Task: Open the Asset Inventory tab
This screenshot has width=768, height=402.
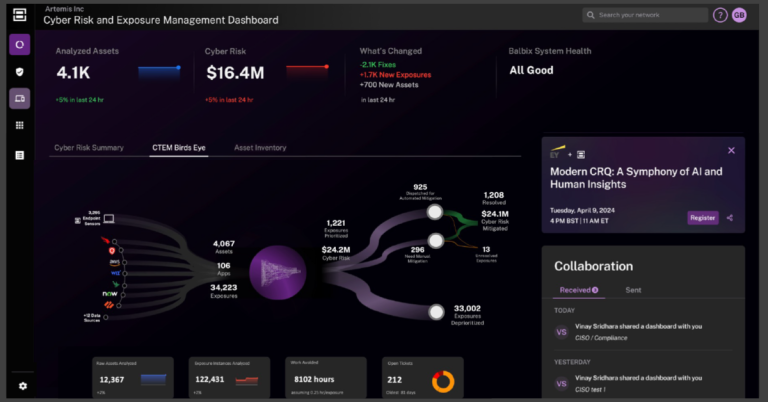Action: (x=260, y=148)
